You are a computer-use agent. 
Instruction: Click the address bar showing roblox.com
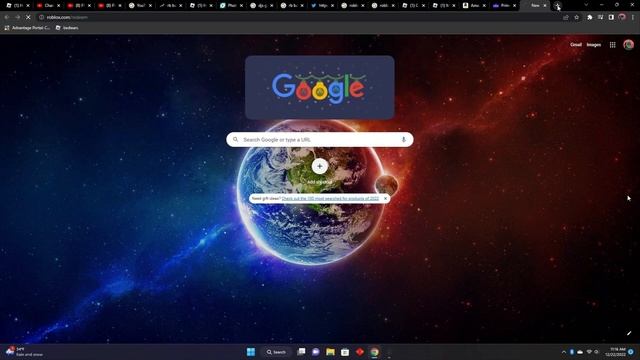pos(300,18)
